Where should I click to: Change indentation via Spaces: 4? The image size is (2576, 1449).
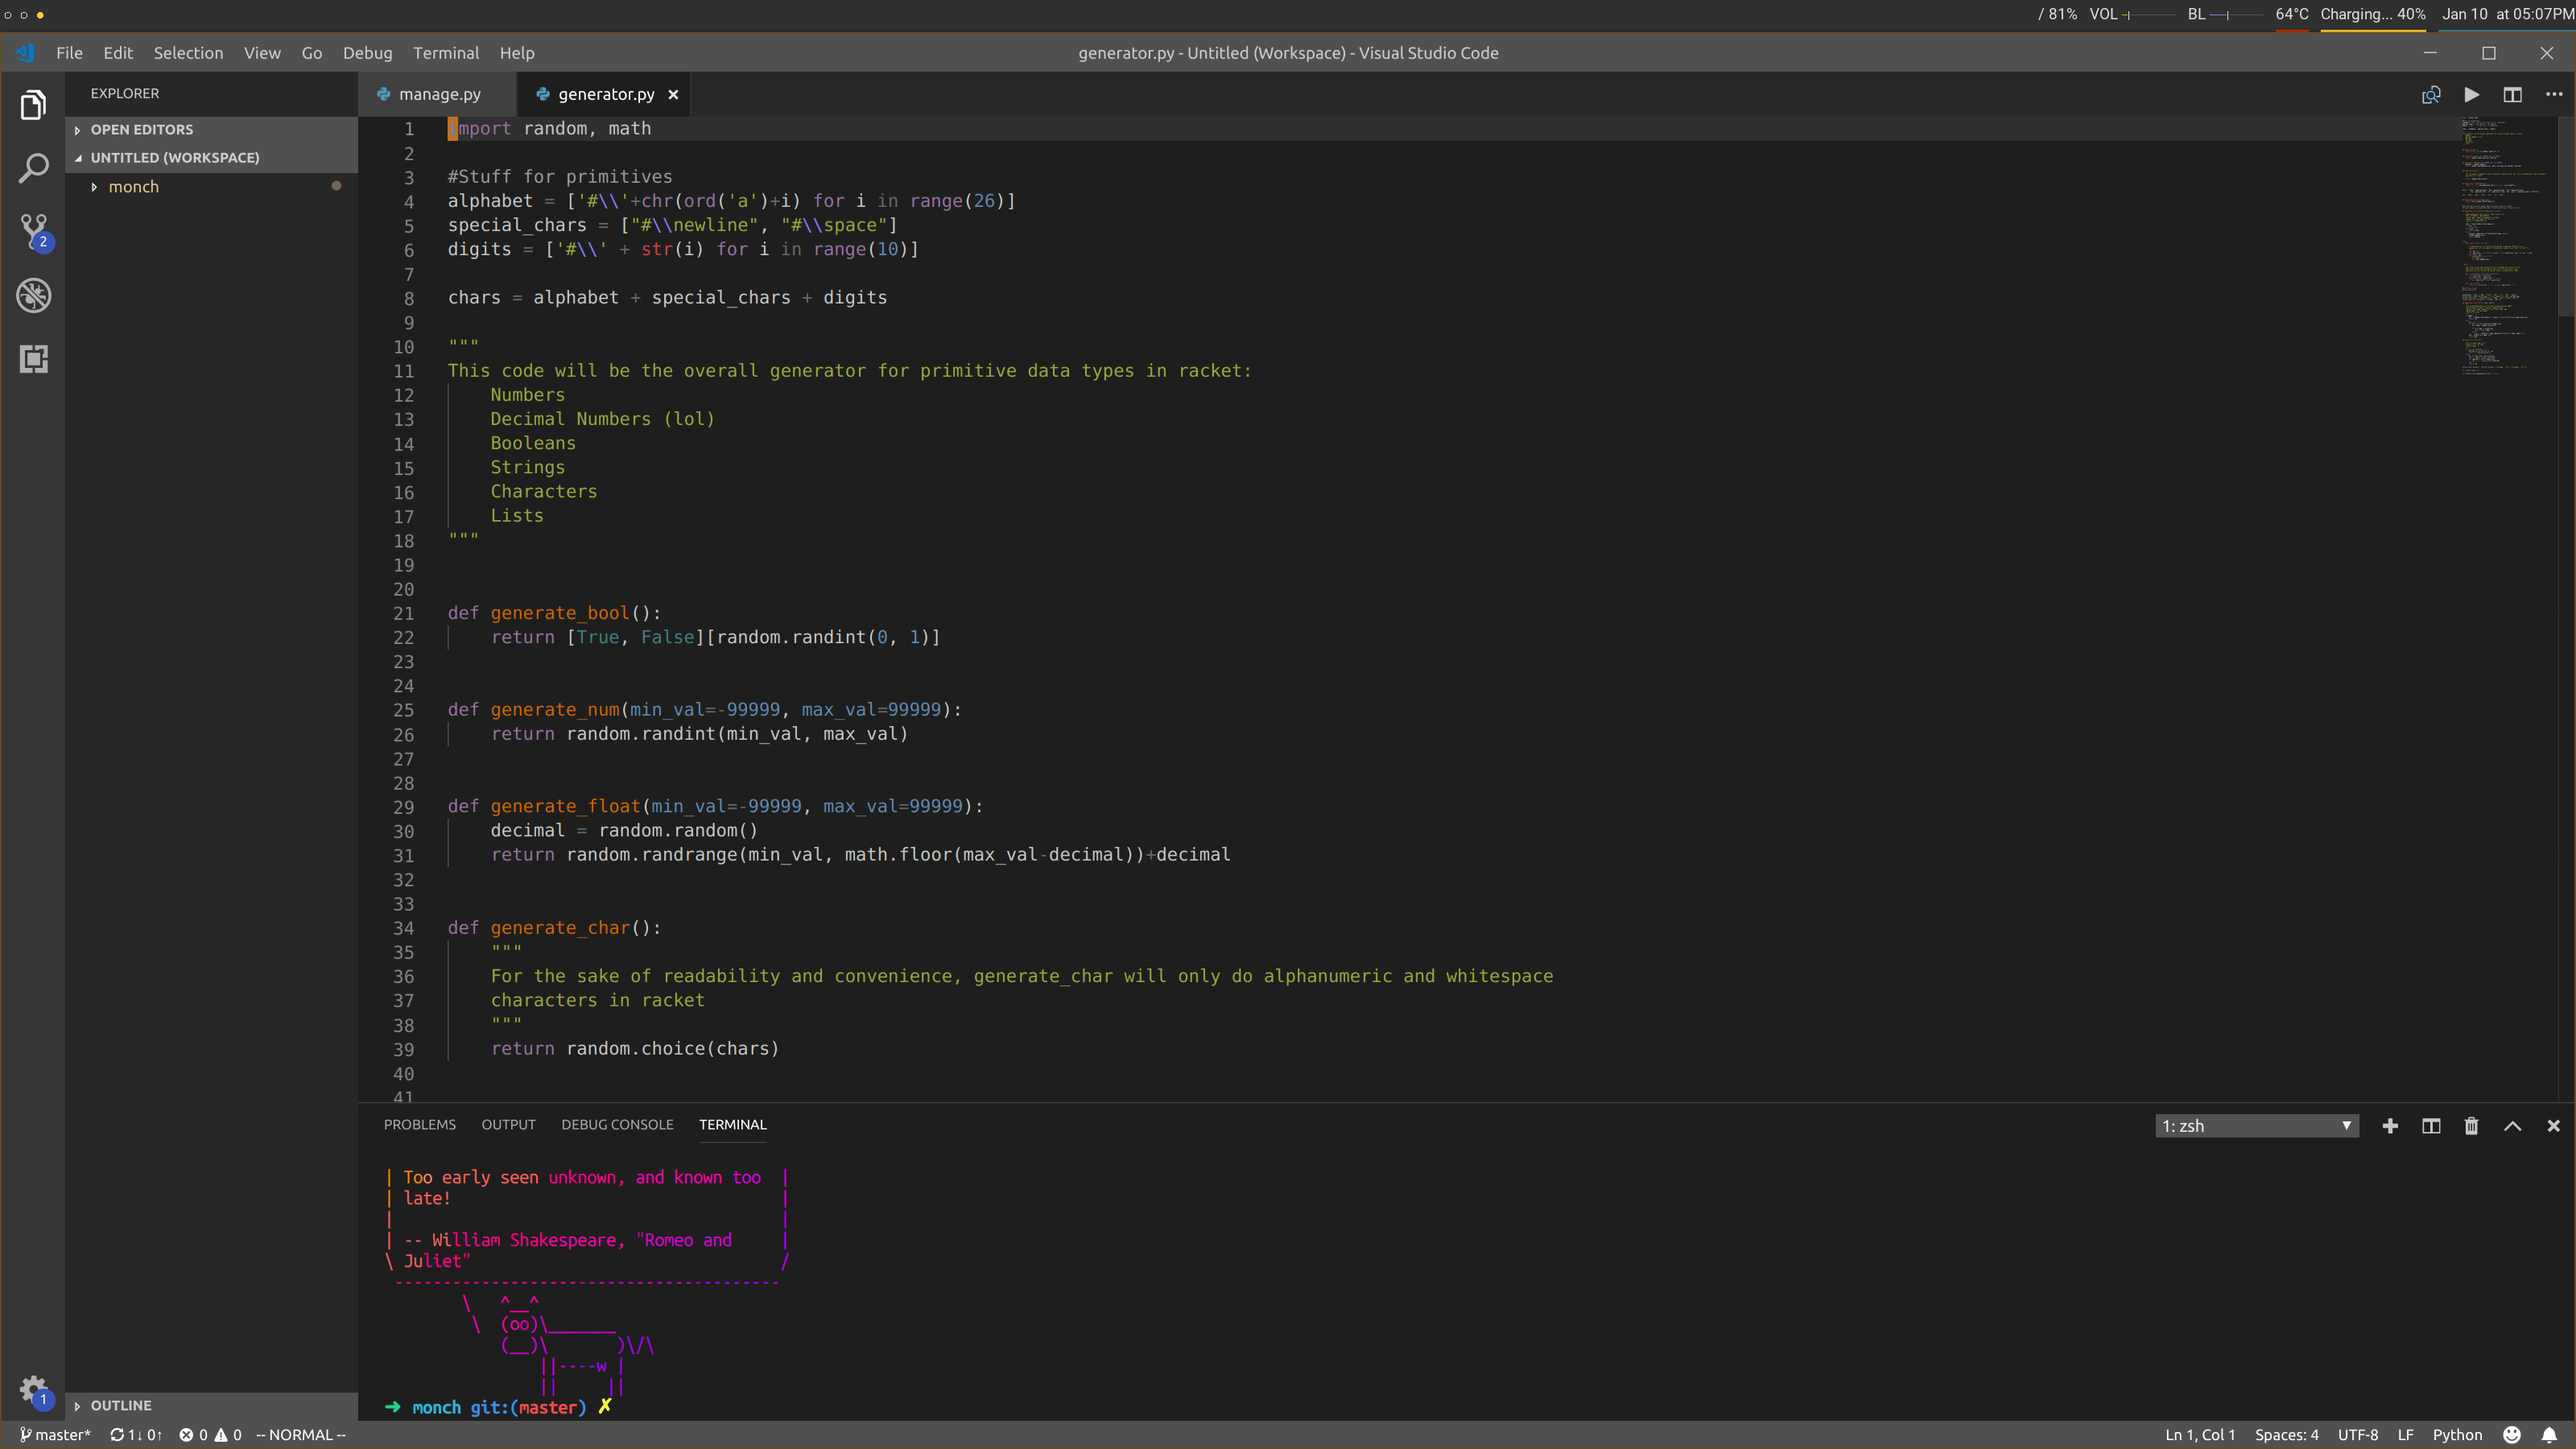tap(2286, 1435)
